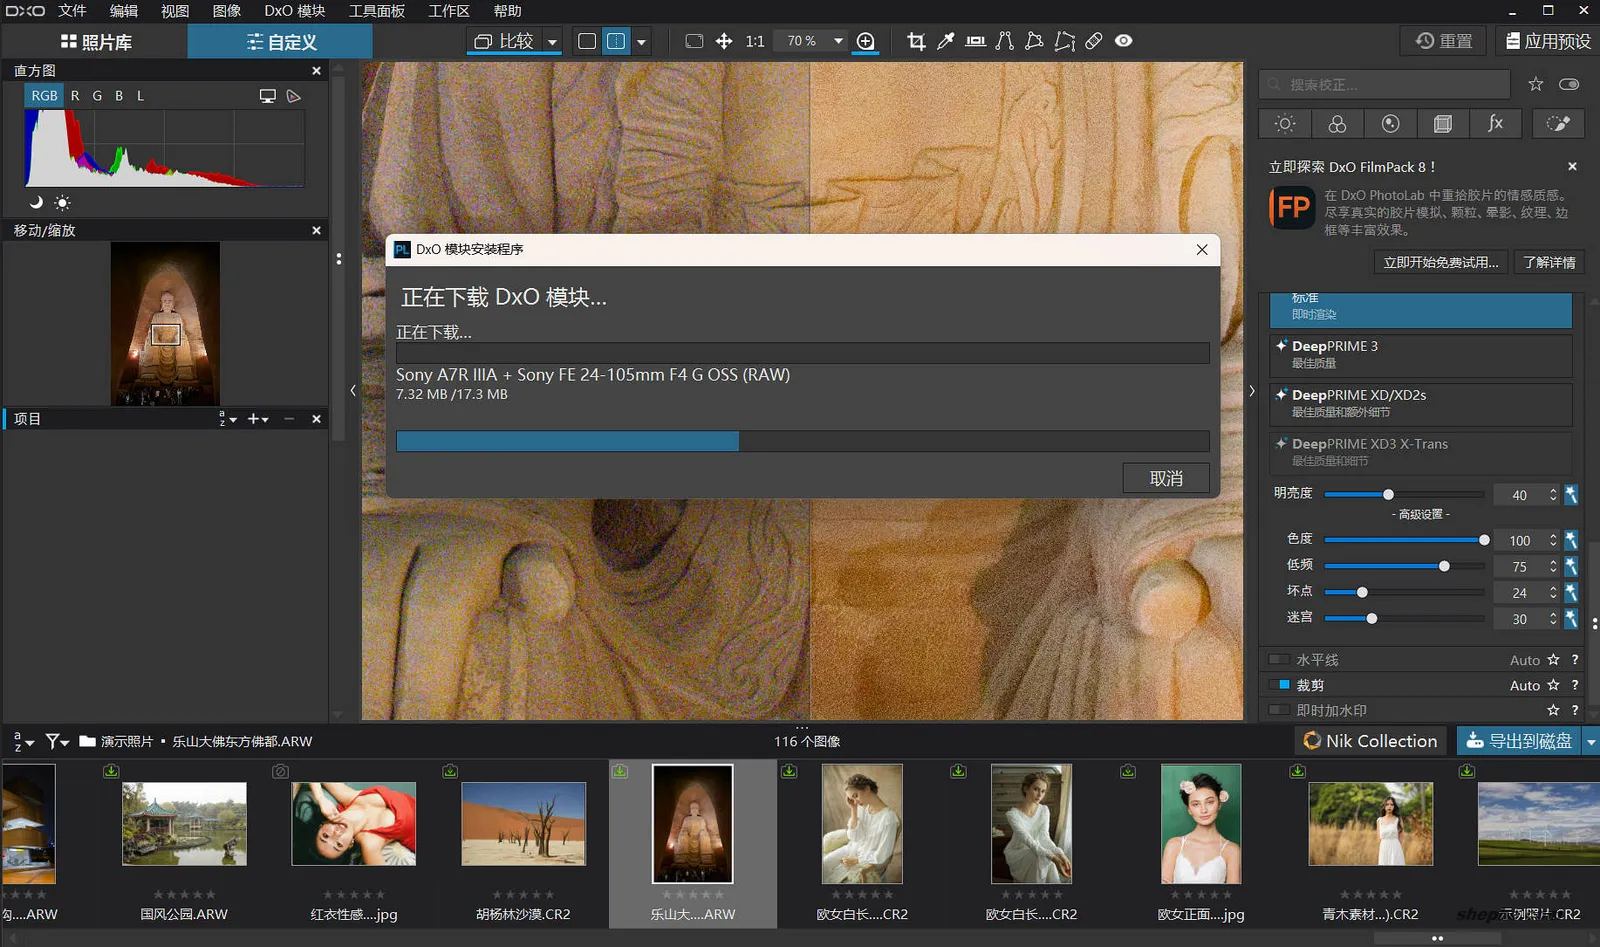Open the filter funnel in the filmstrip bar

tap(57, 741)
